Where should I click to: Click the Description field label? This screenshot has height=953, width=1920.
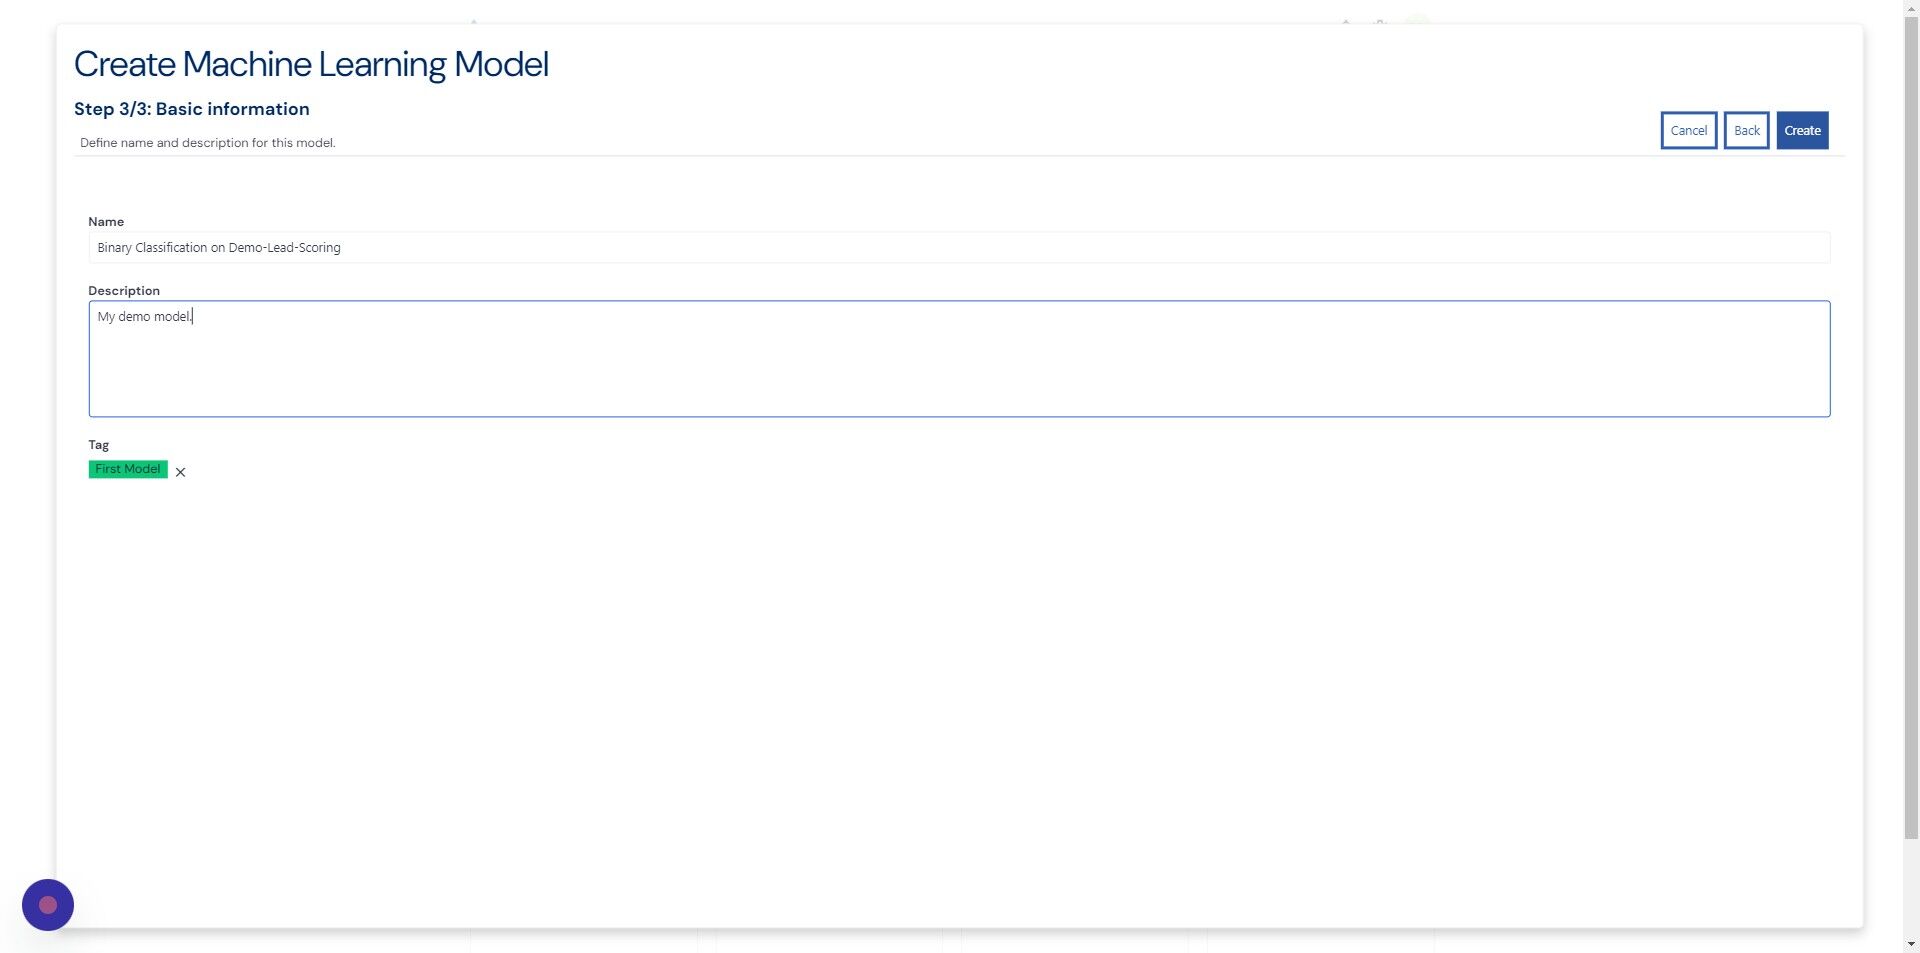124,291
